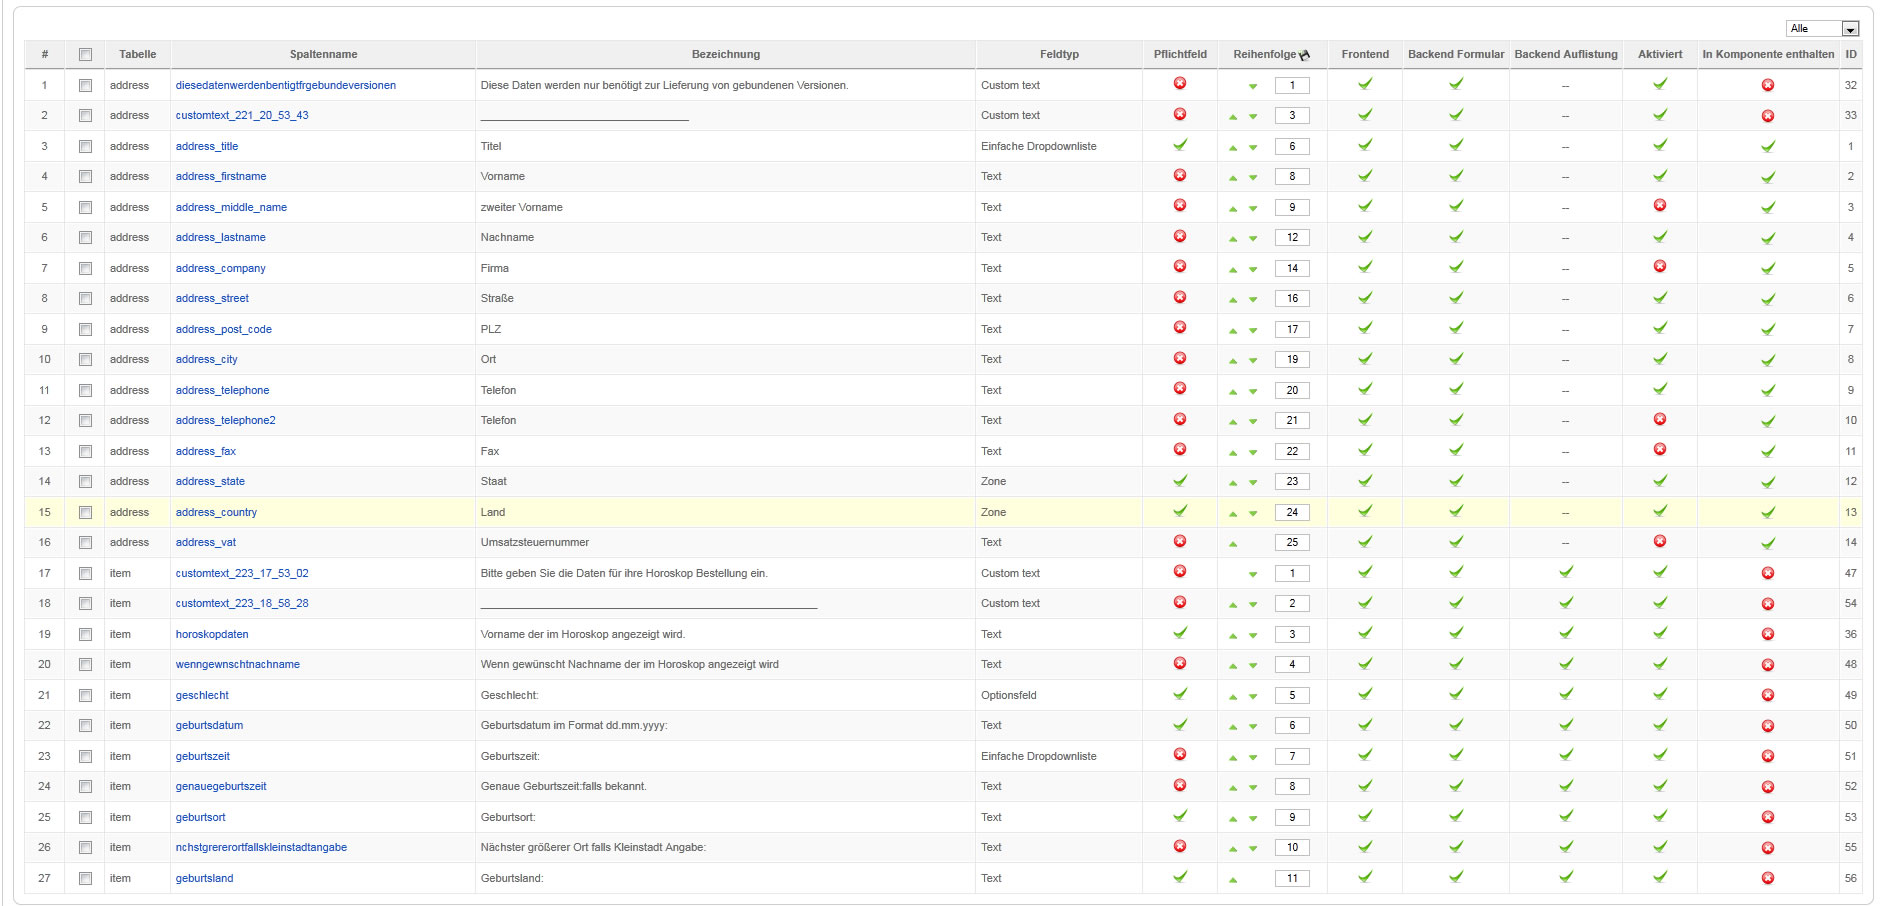
Task: Open the address_country field link
Action: point(216,512)
